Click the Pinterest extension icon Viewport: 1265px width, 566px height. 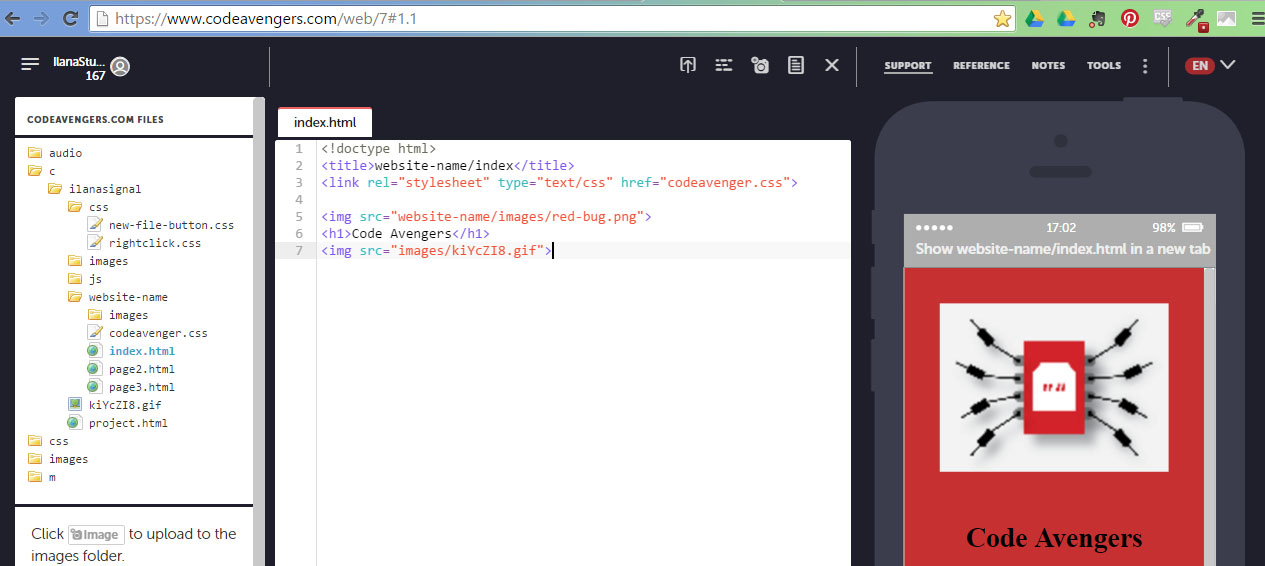coord(1130,18)
